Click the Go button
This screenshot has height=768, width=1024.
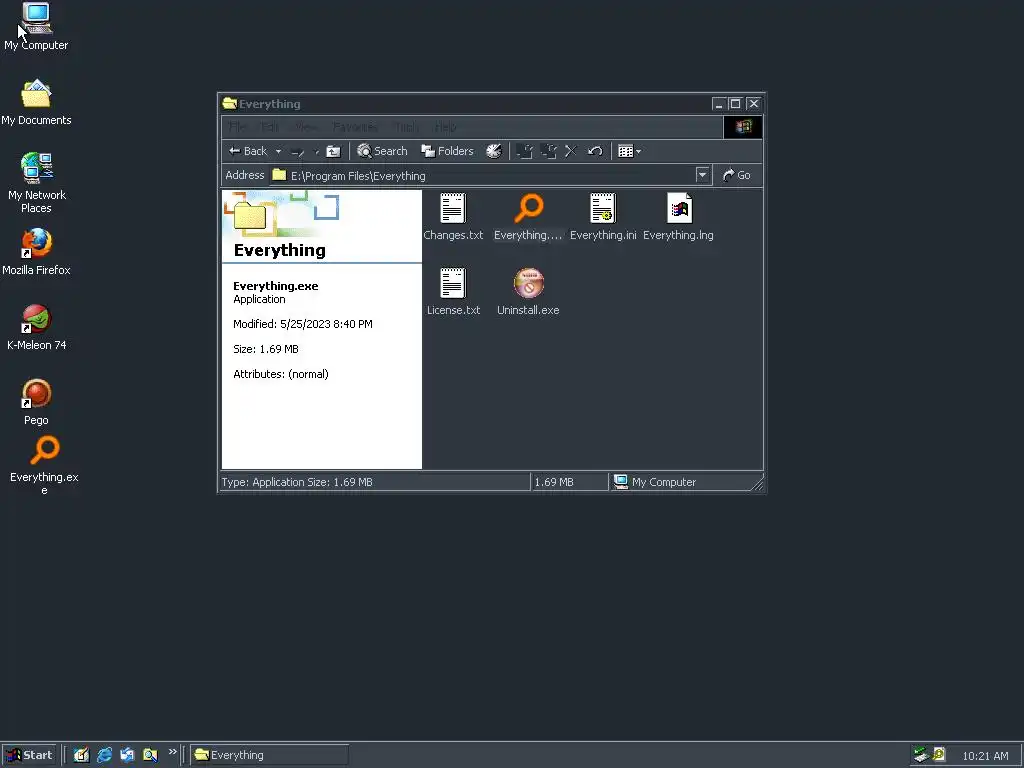pos(737,175)
